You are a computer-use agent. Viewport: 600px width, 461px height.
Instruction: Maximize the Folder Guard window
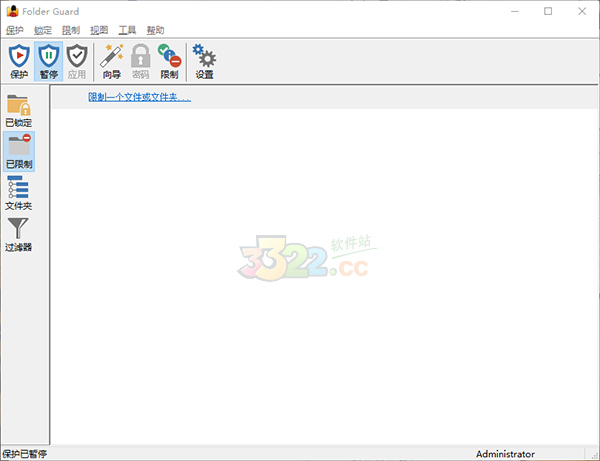coord(548,11)
